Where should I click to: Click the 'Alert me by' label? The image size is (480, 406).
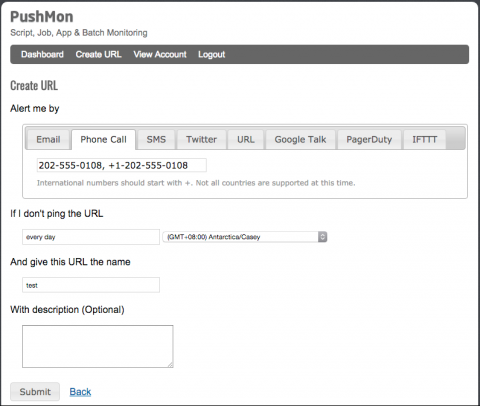[35, 109]
